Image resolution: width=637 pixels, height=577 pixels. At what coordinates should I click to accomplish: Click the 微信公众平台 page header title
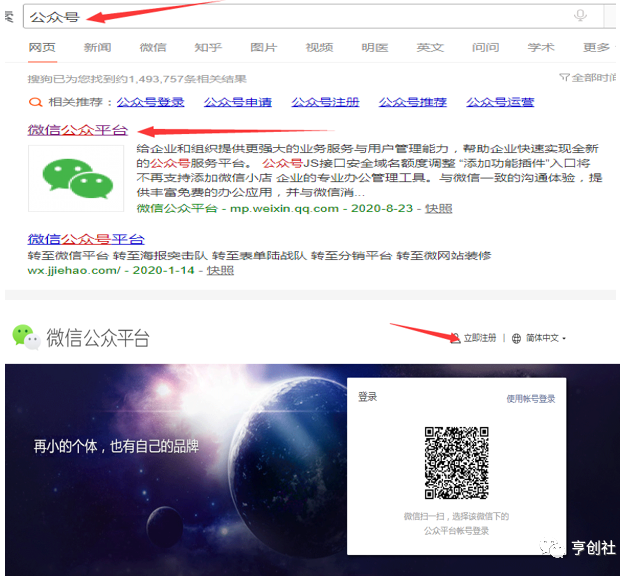click(98, 338)
